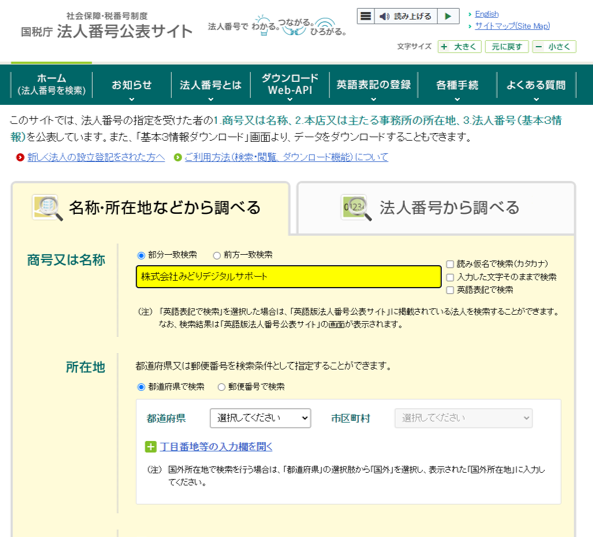Click the 商号又は名称 input field

coord(289,276)
